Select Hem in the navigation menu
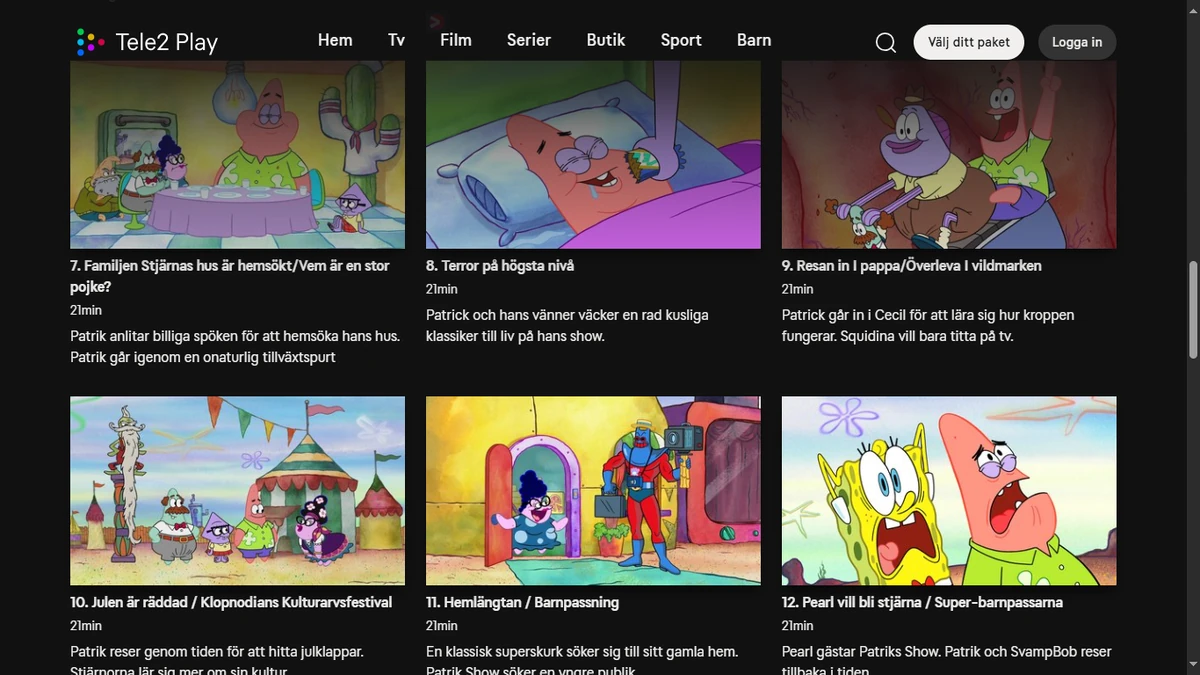Viewport: 1200px width, 675px height. click(x=335, y=40)
